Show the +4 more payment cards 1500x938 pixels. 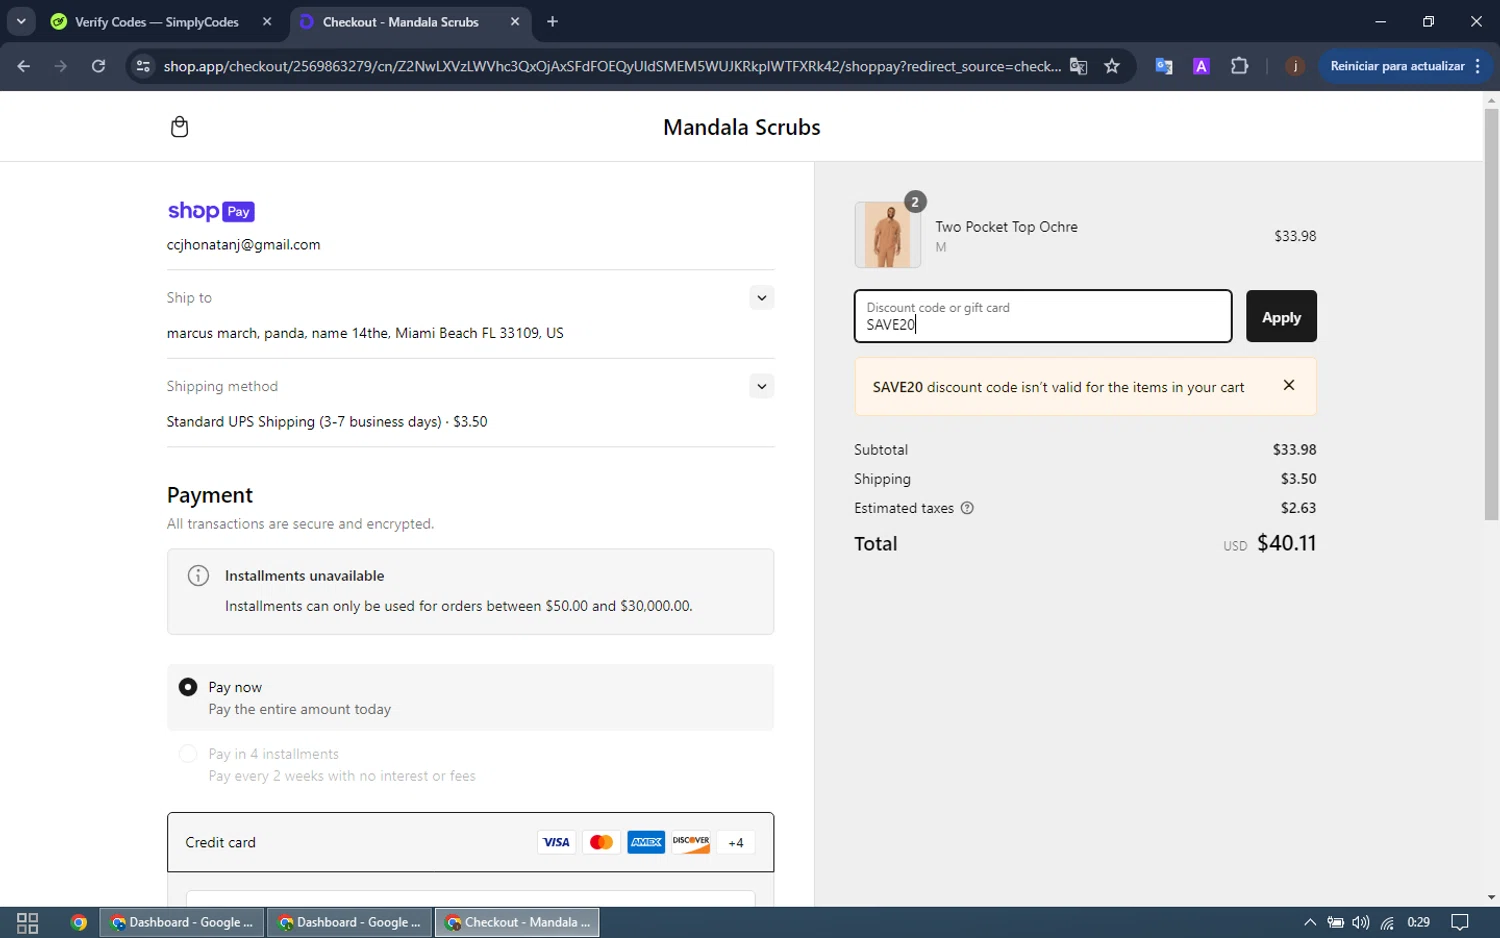coord(736,842)
